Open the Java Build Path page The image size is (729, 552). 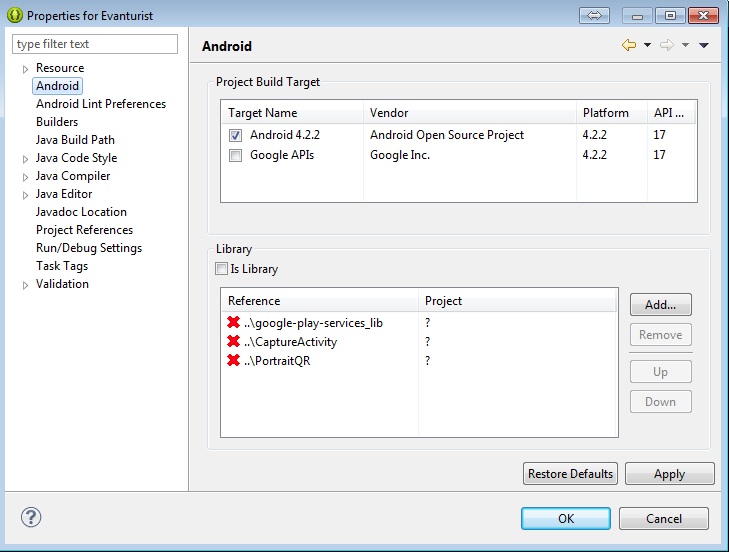pyautogui.click(x=75, y=140)
